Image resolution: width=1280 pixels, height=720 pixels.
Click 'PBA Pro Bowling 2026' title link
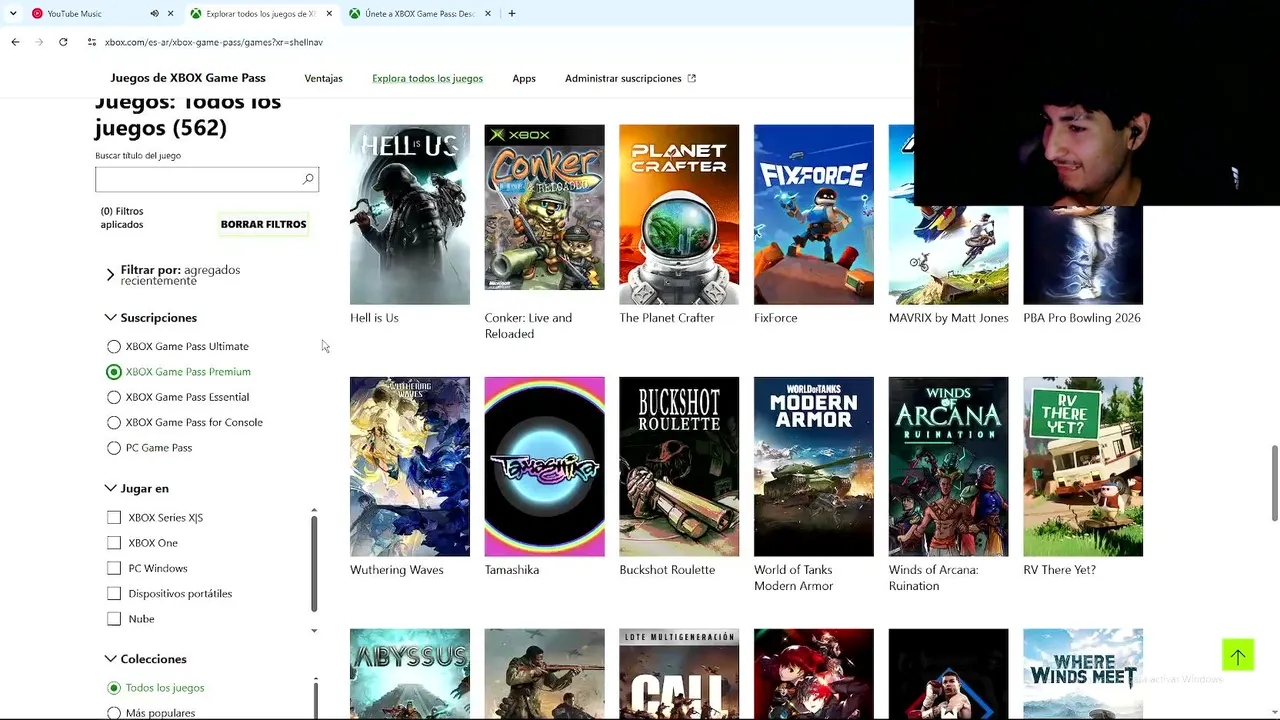(x=1082, y=318)
